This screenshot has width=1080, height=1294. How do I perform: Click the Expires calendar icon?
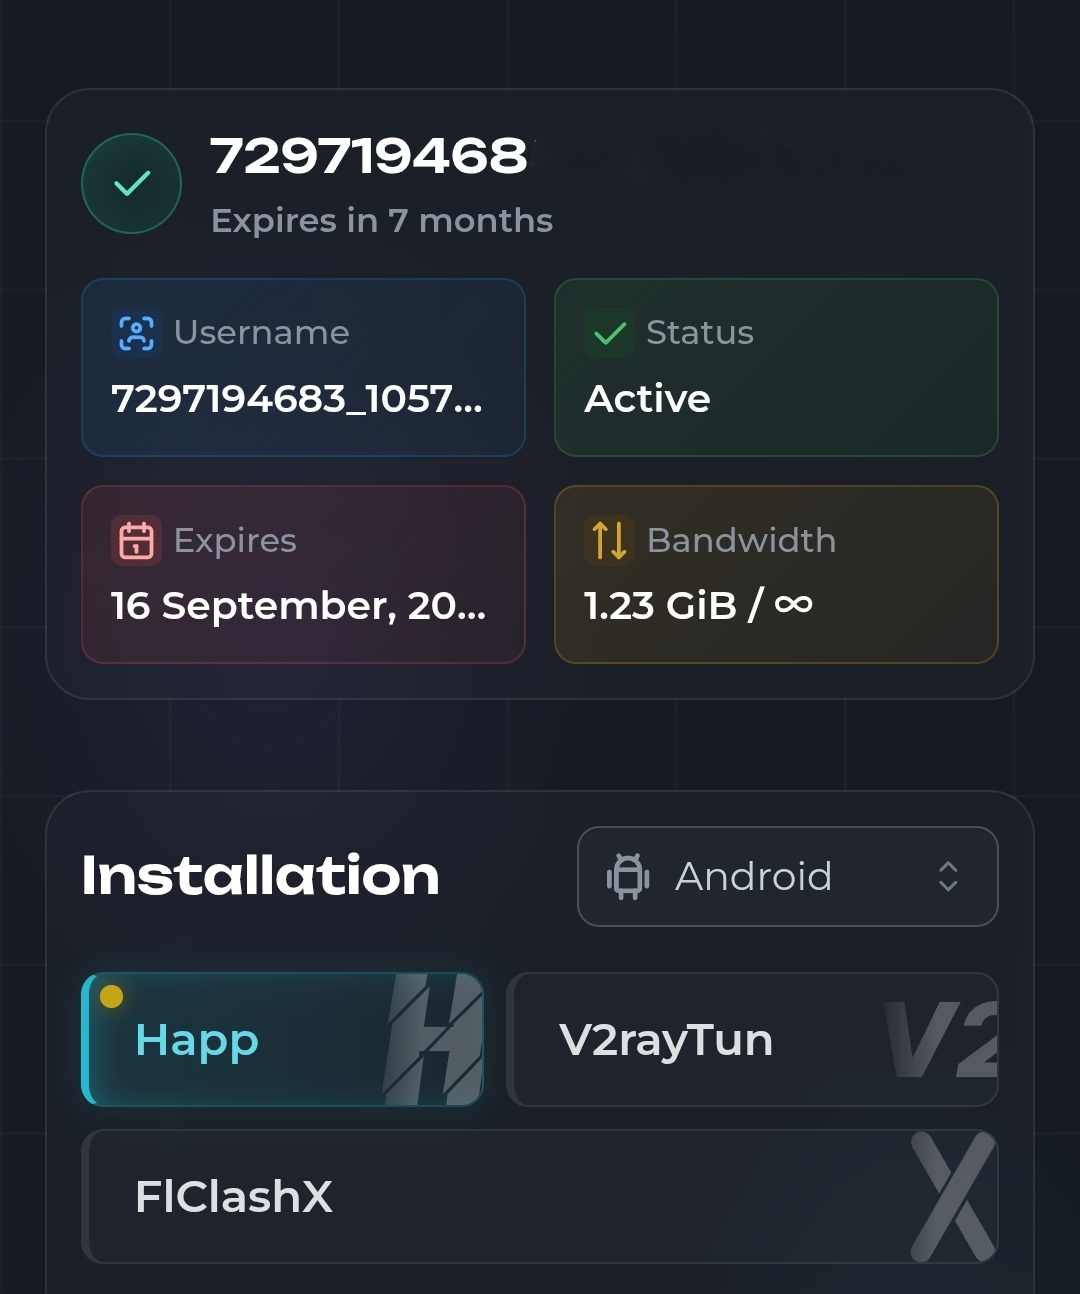(136, 540)
